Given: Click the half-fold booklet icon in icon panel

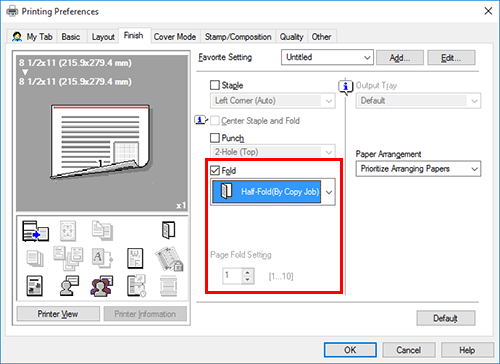Looking at the screenshot, I should coord(168,230).
